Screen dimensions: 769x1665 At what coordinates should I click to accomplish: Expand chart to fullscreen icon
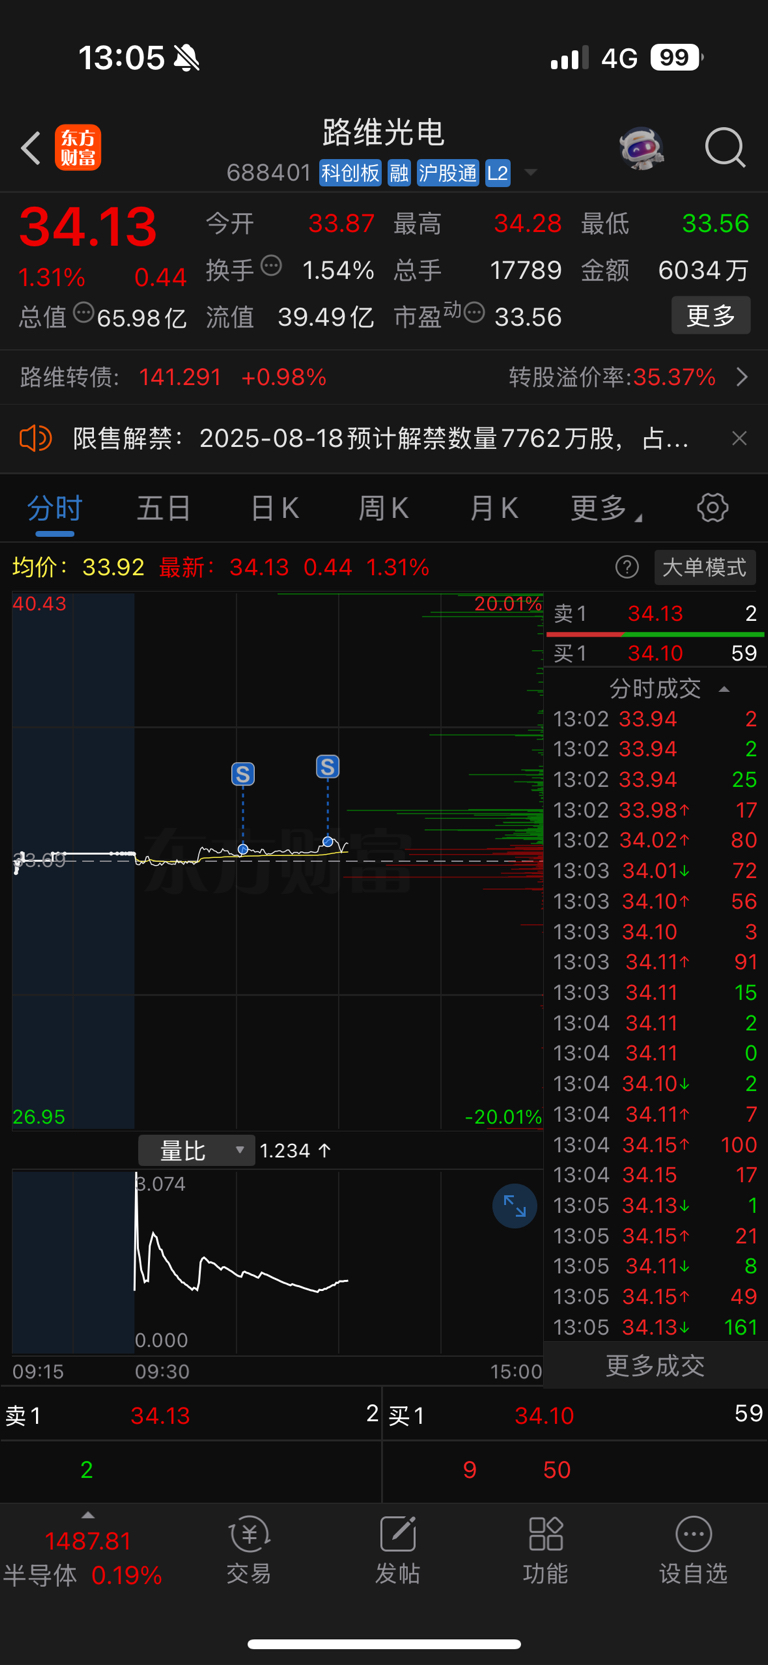point(515,1206)
